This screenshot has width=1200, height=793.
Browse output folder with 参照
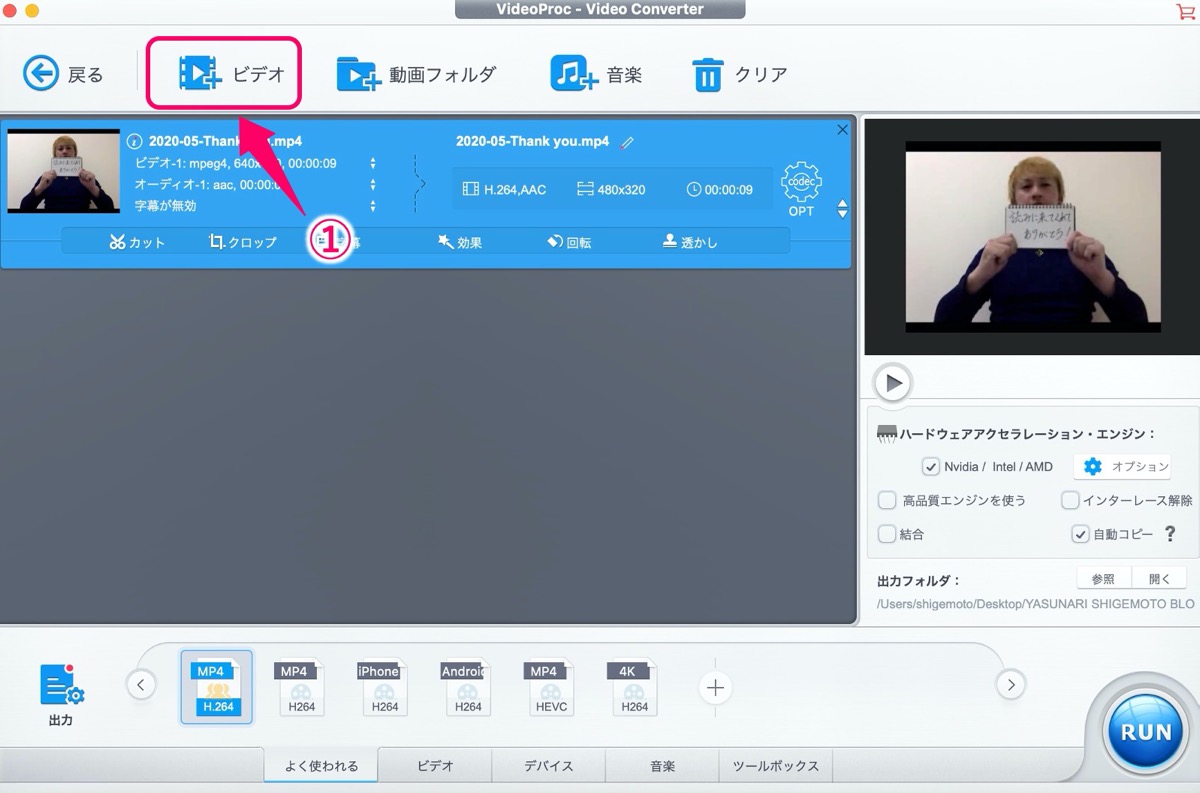point(1103,579)
